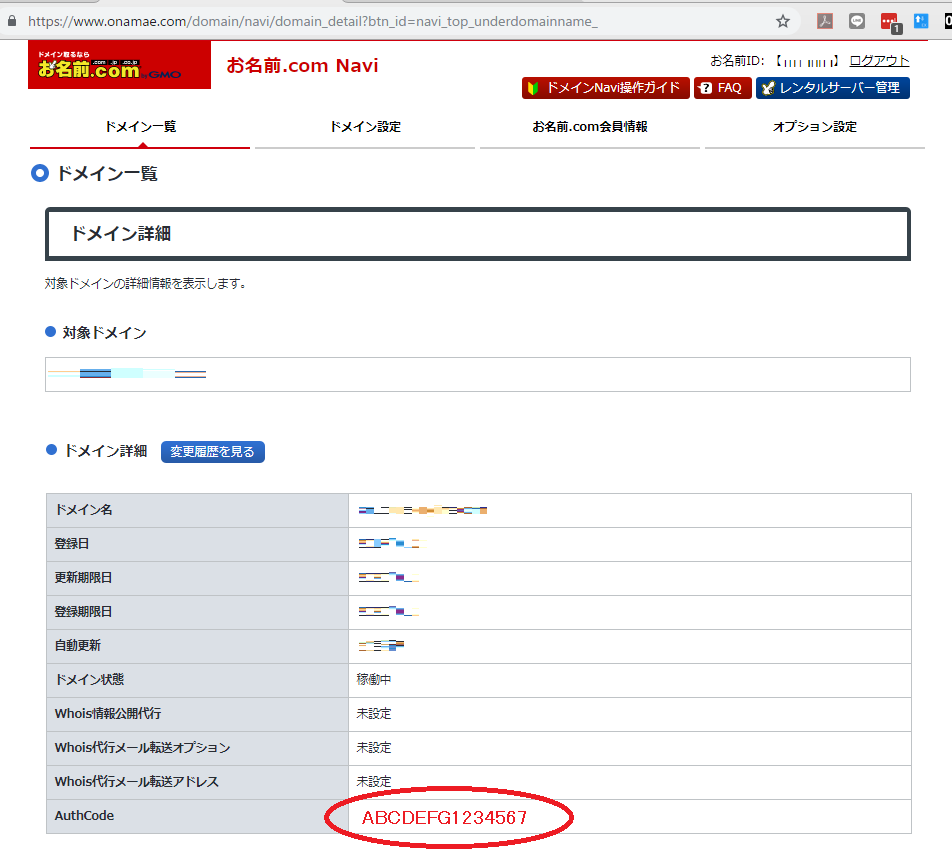Click the ドメイン状態 row label
Viewport: 952px width, 862px height.
click(x=89, y=680)
